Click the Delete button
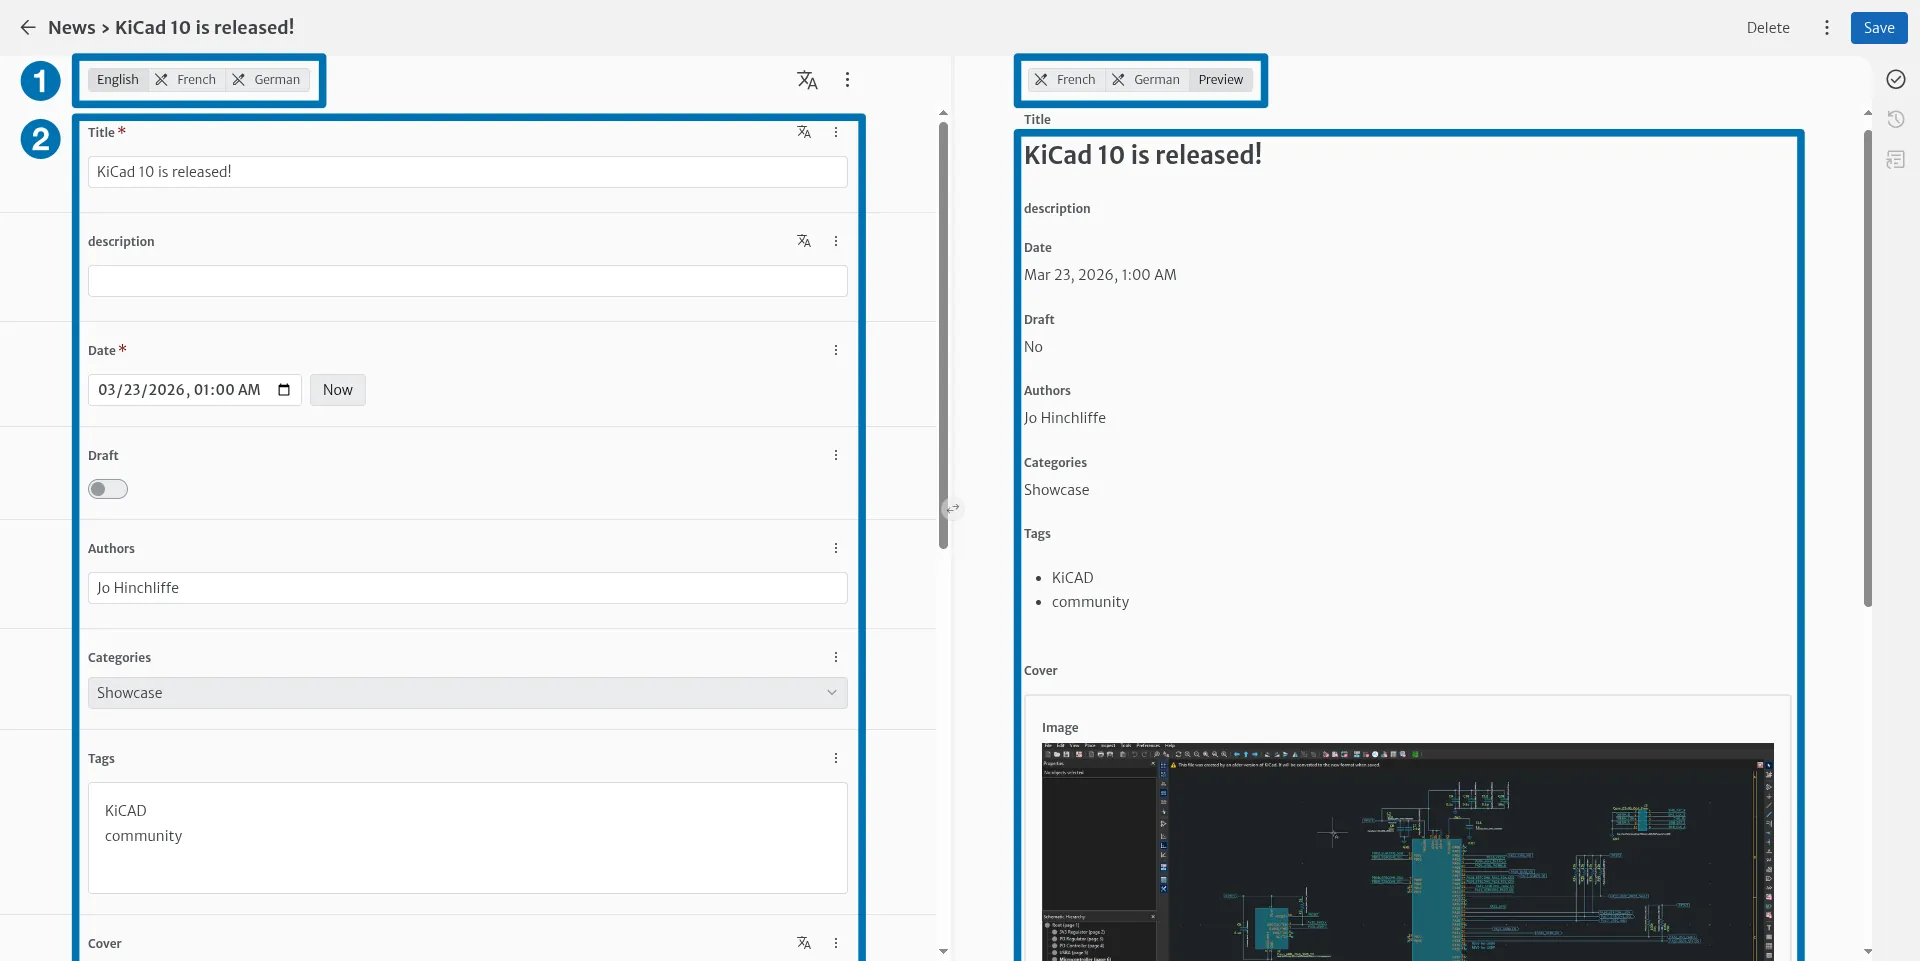This screenshot has width=1920, height=961. [x=1767, y=28]
